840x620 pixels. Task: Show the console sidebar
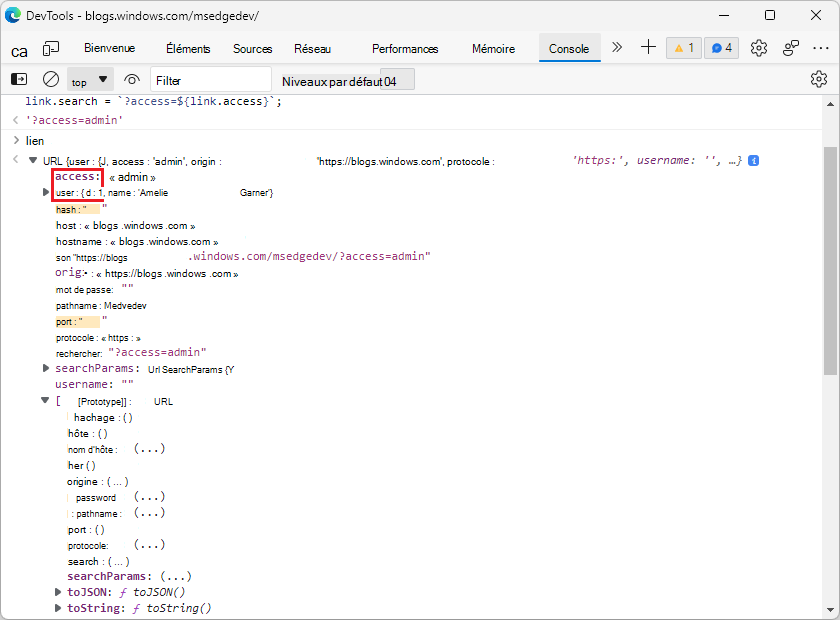pos(19,80)
